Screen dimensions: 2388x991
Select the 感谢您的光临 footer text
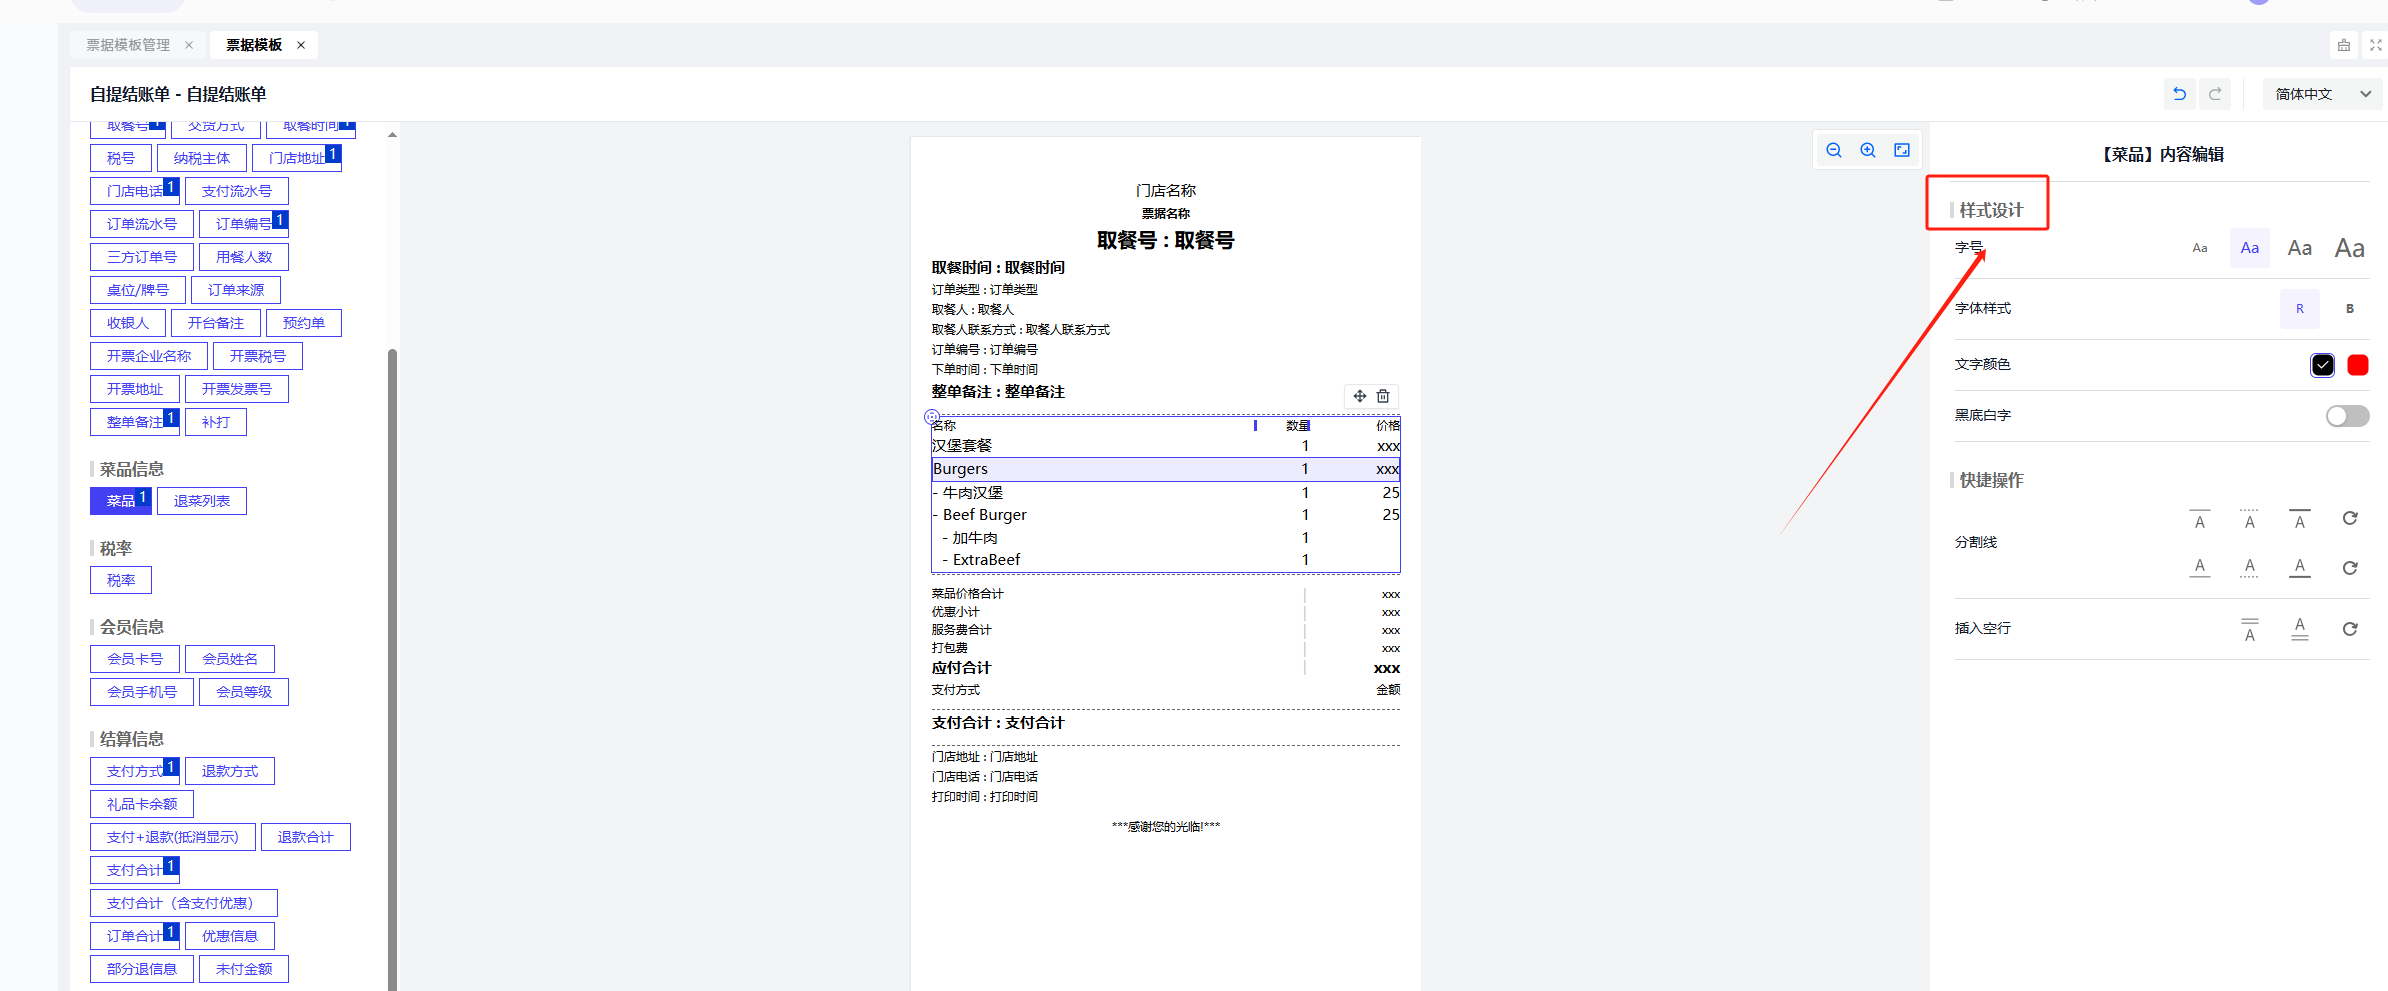[x=1166, y=826]
